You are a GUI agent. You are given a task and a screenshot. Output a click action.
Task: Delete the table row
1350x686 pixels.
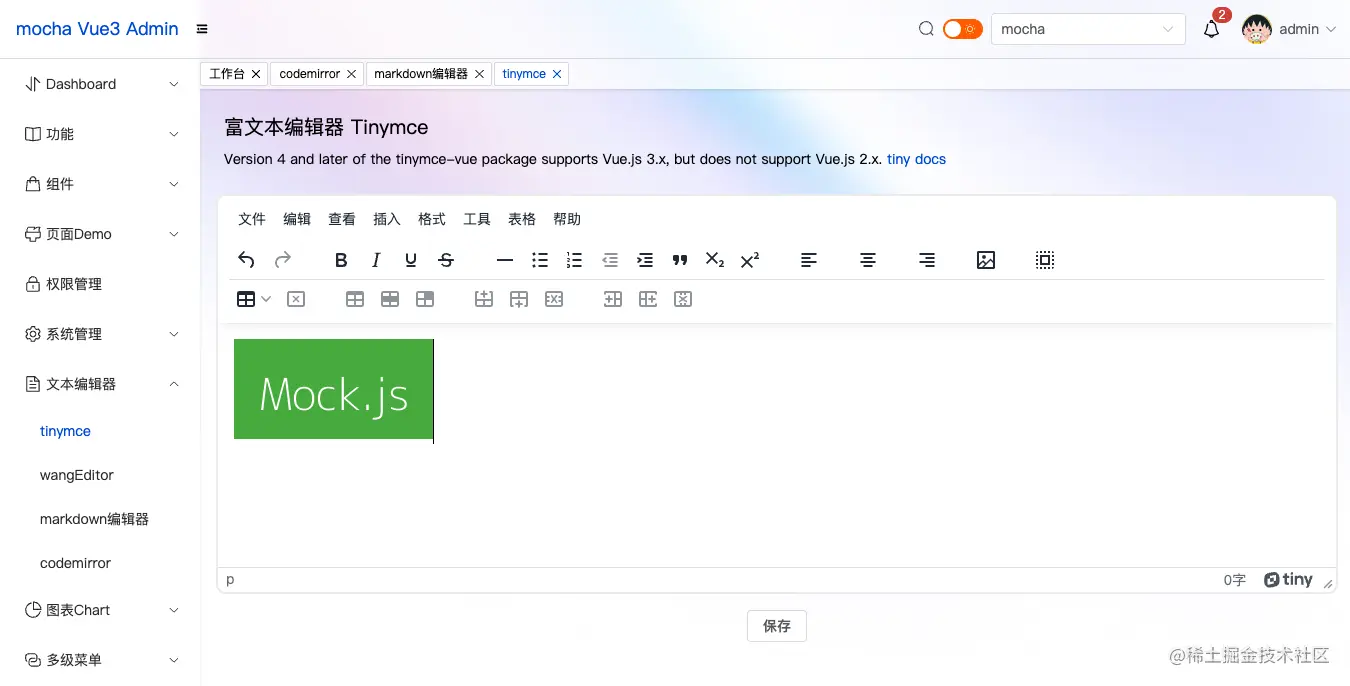(554, 299)
